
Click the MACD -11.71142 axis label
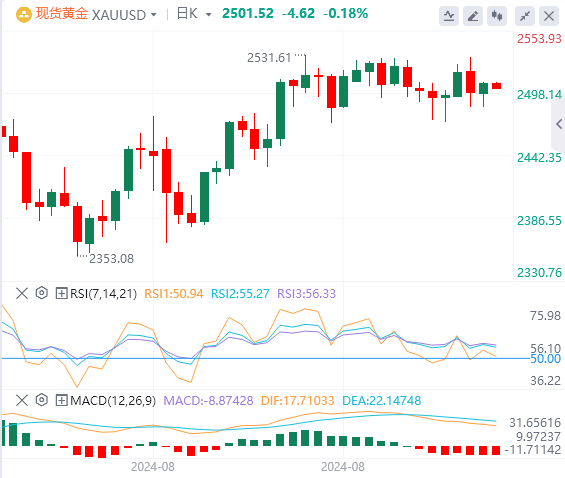coord(533,450)
